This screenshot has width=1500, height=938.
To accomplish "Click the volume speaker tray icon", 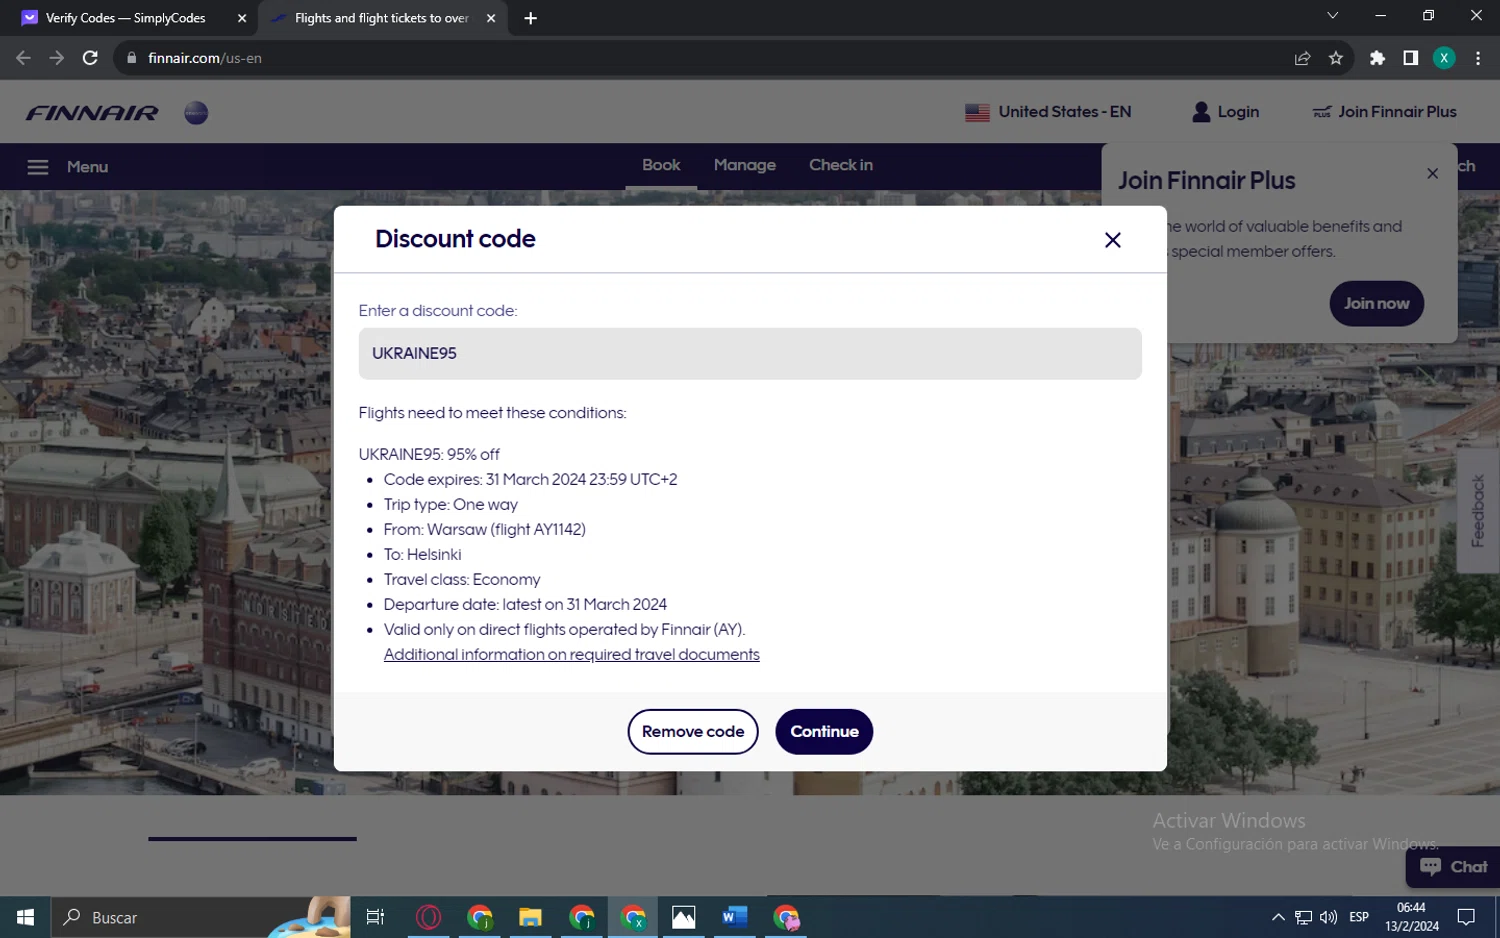I will coord(1328,917).
